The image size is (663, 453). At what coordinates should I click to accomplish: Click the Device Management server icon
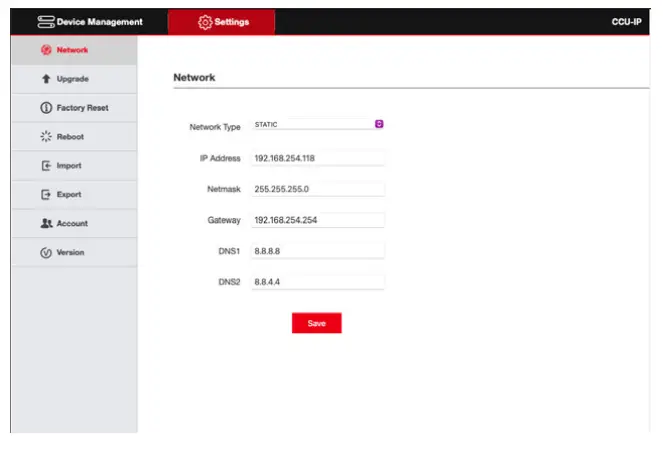click(46, 22)
